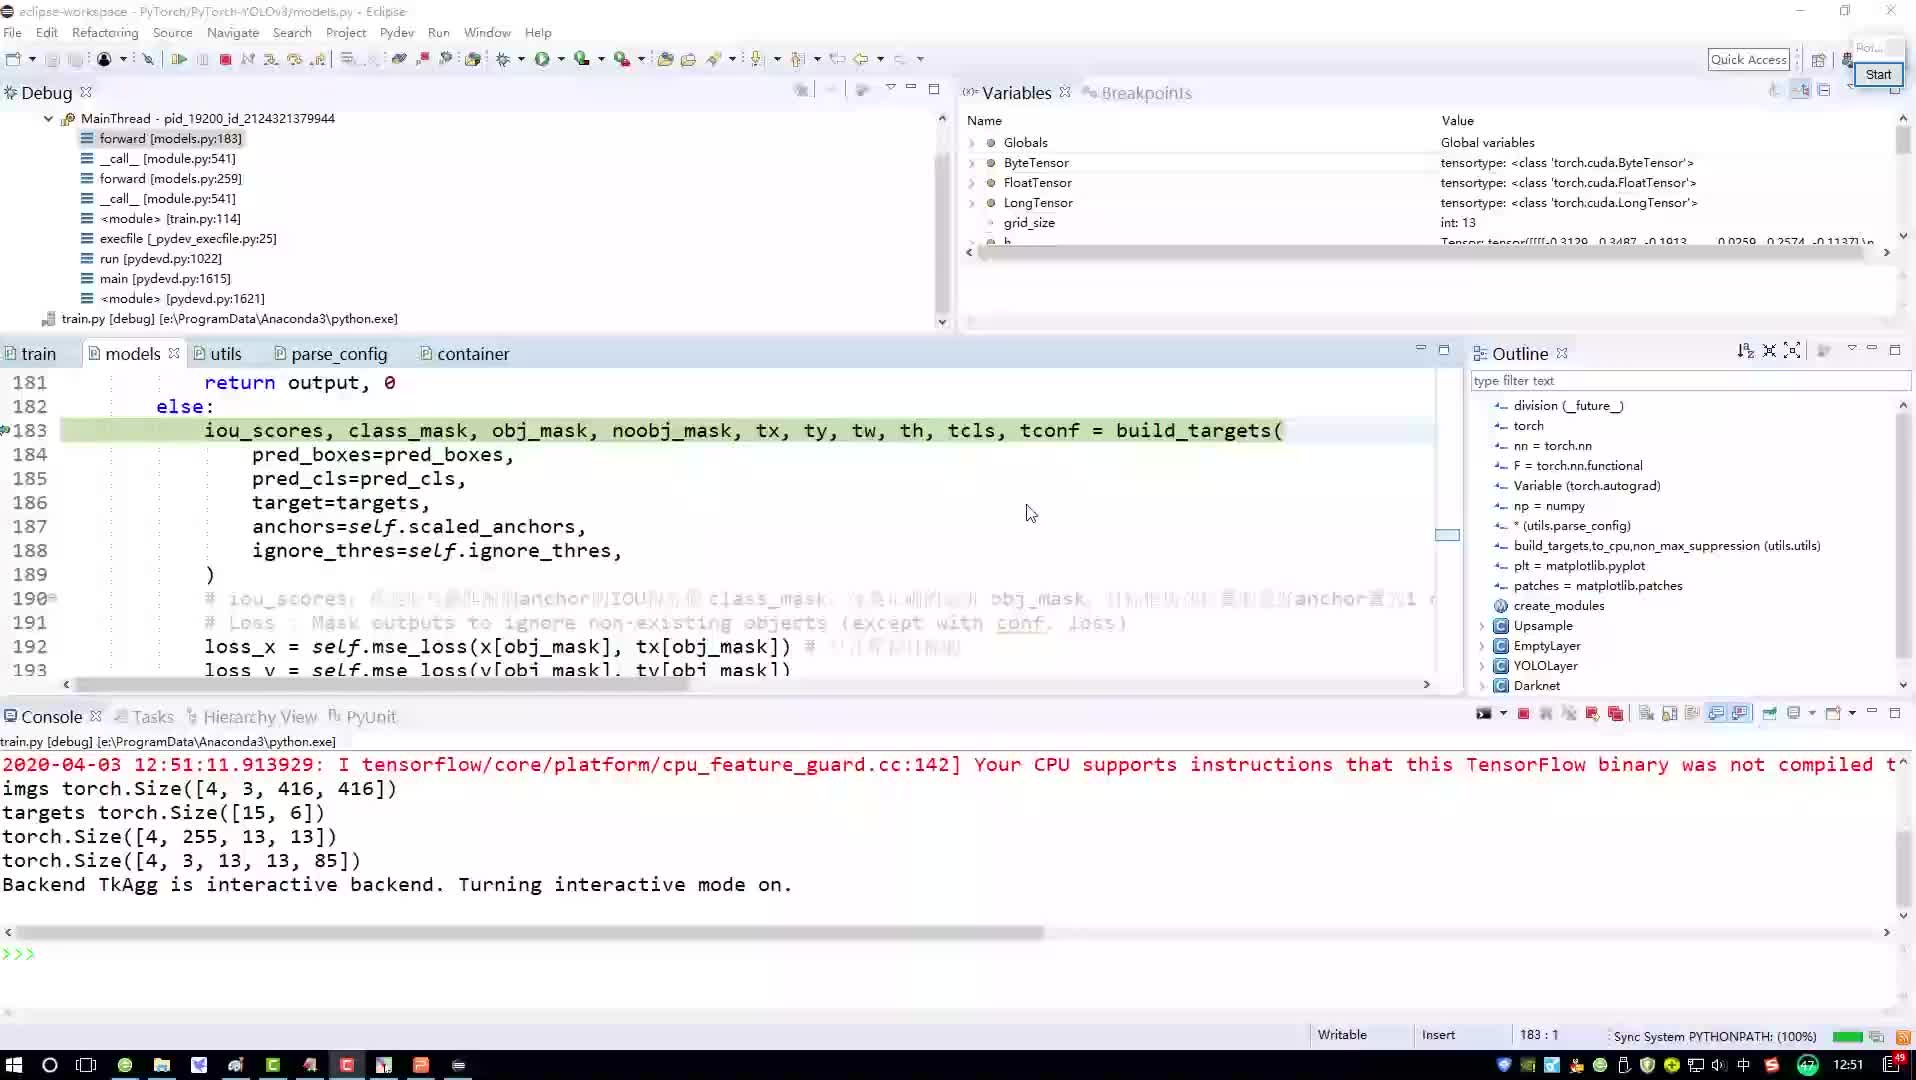Select create_modules in the Outline
The width and height of the screenshot is (1916, 1080).
point(1558,606)
